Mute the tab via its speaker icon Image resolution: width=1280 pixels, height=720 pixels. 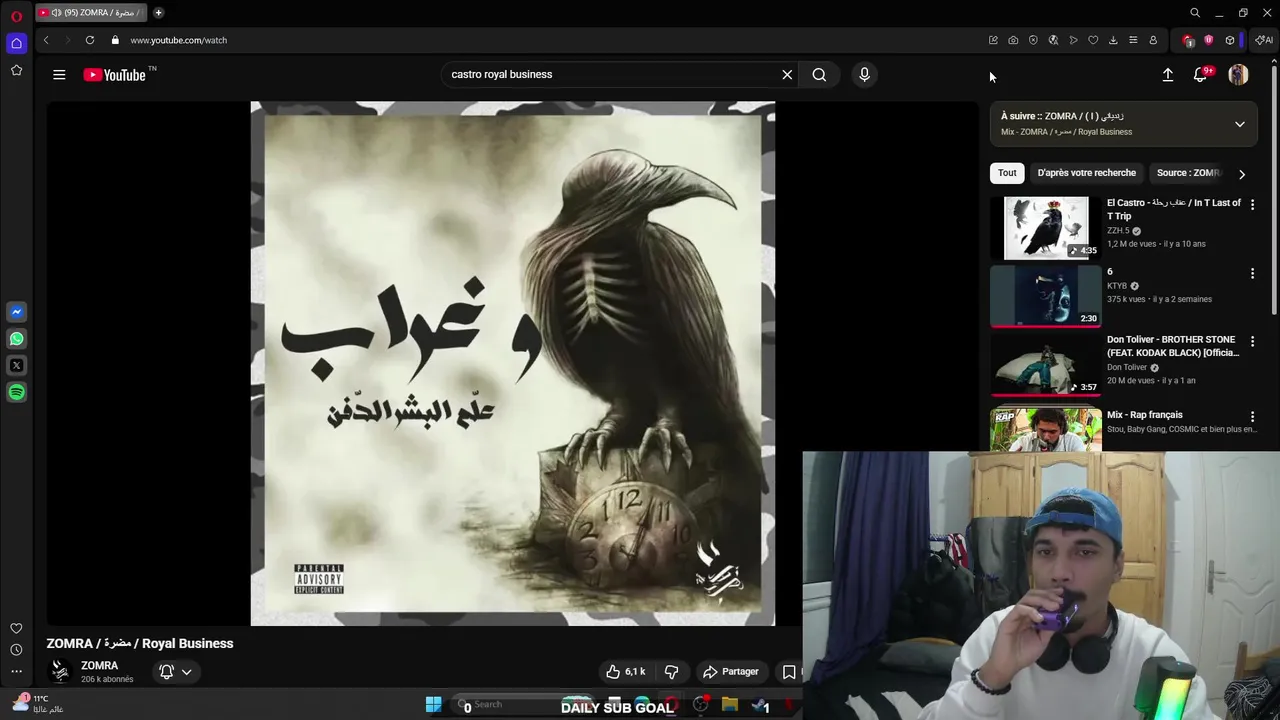point(56,13)
